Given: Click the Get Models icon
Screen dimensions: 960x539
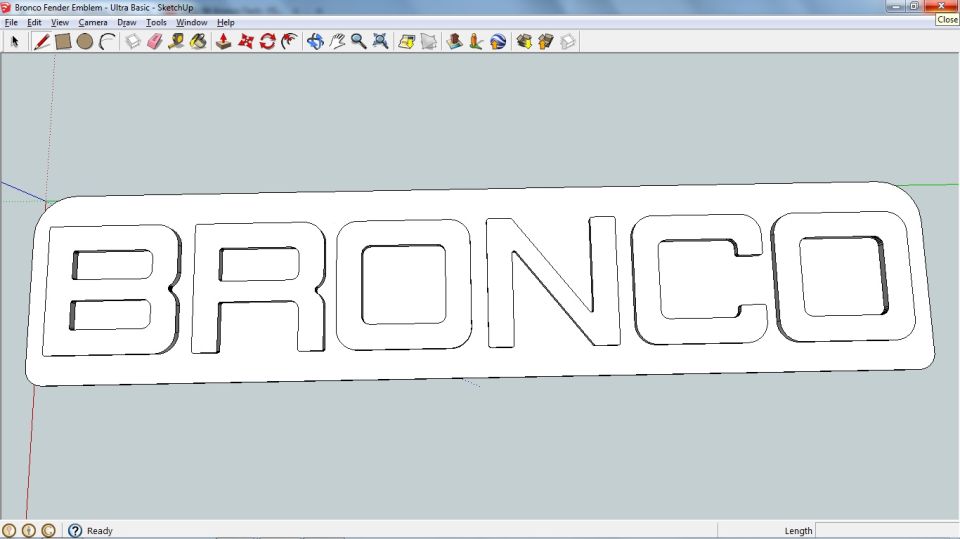Looking at the screenshot, I should coord(524,42).
